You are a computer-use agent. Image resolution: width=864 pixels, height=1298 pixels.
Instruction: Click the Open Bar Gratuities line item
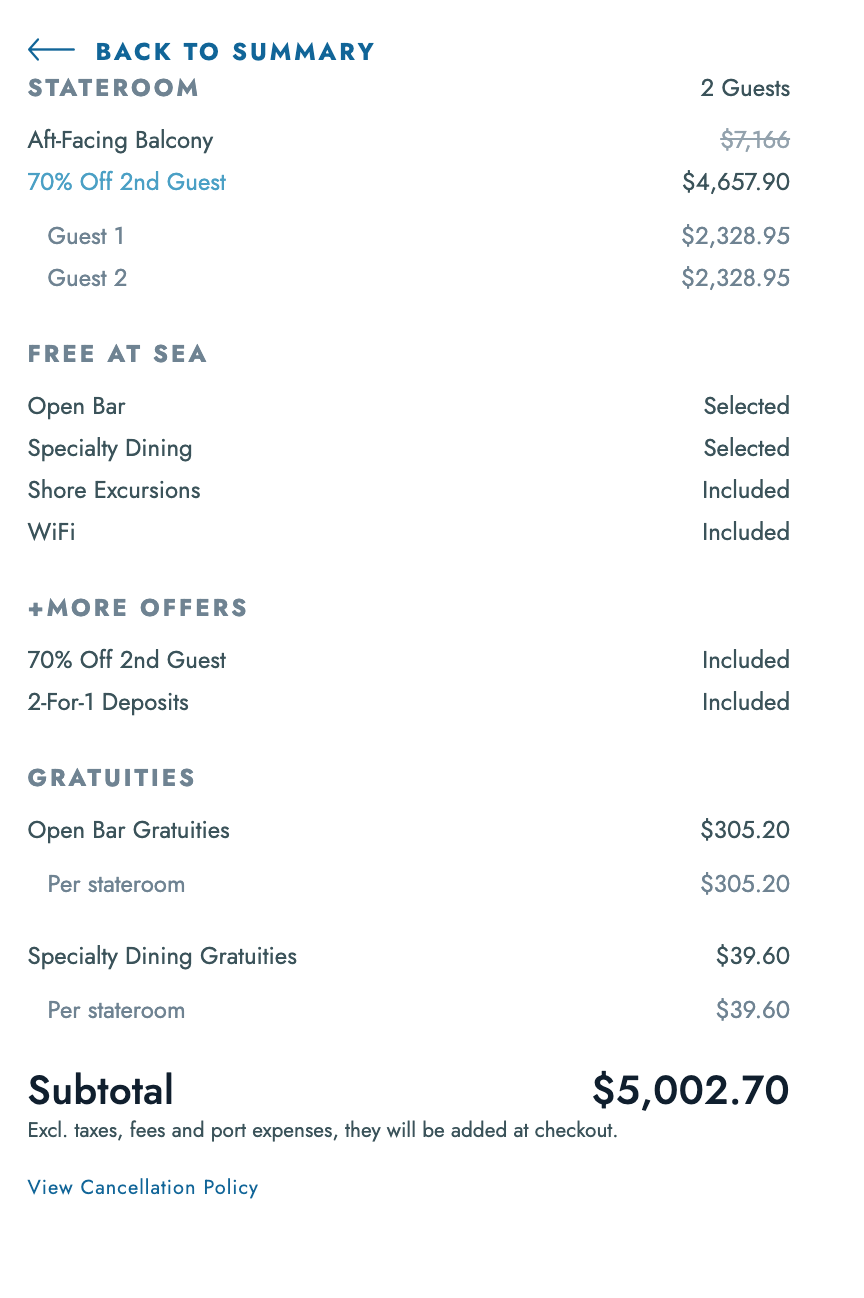tap(129, 830)
